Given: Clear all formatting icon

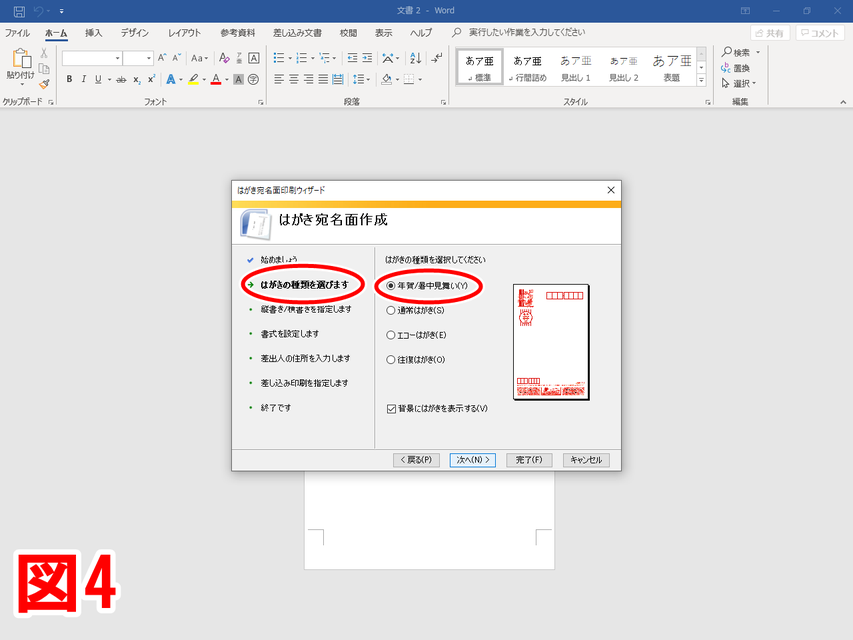Looking at the screenshot, I should tap(224, 58).
